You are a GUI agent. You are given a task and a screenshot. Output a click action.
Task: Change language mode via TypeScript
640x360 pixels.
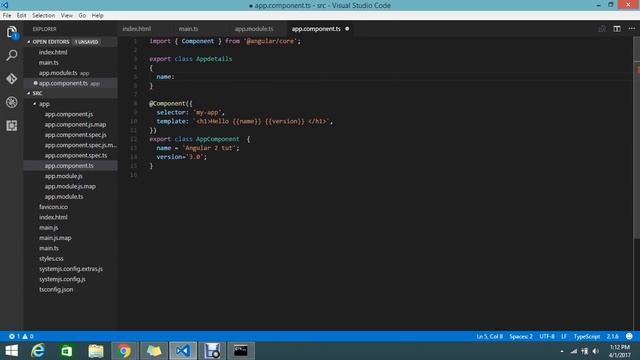[587, 336]
